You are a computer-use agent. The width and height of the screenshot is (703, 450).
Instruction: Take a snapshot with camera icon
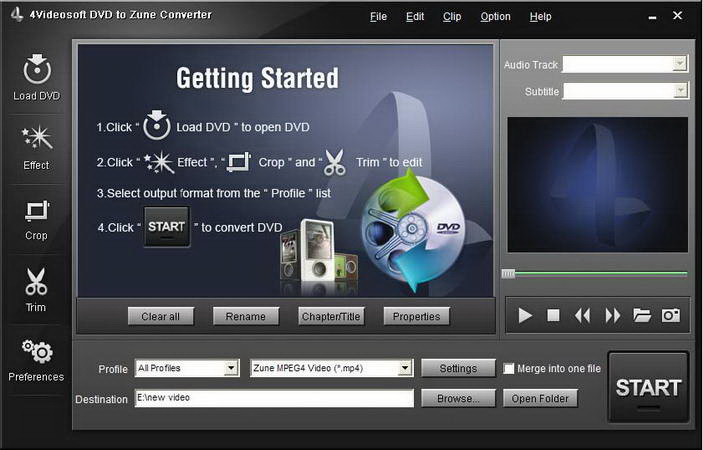pyautogui.click(x=671, y=315)
